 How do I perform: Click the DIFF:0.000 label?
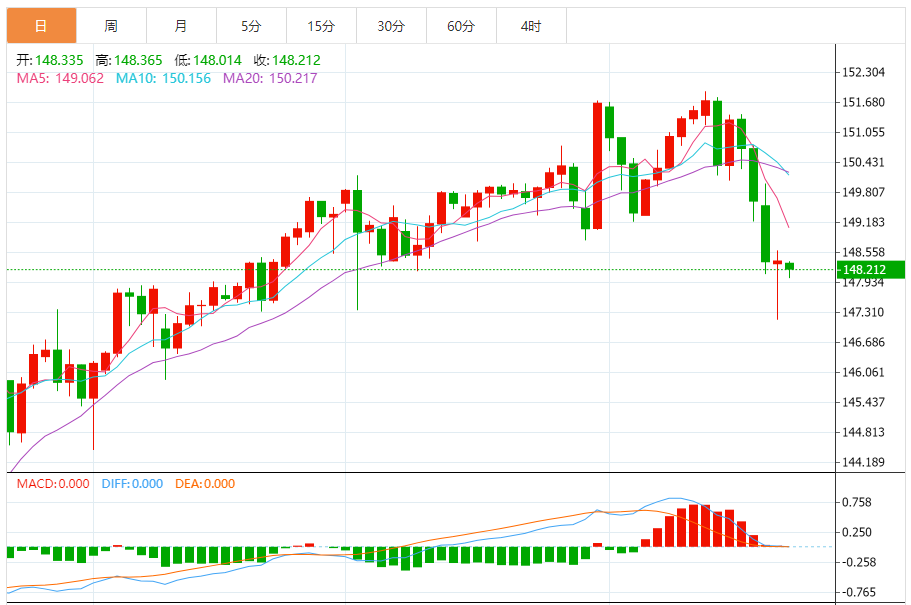point(132,484)
